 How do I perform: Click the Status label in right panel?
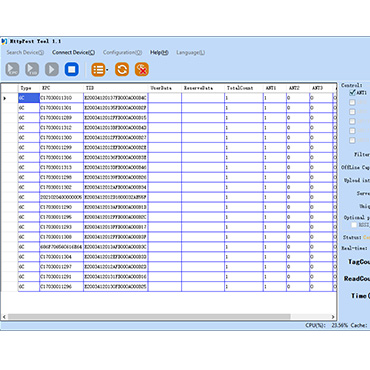coord(352,237)
